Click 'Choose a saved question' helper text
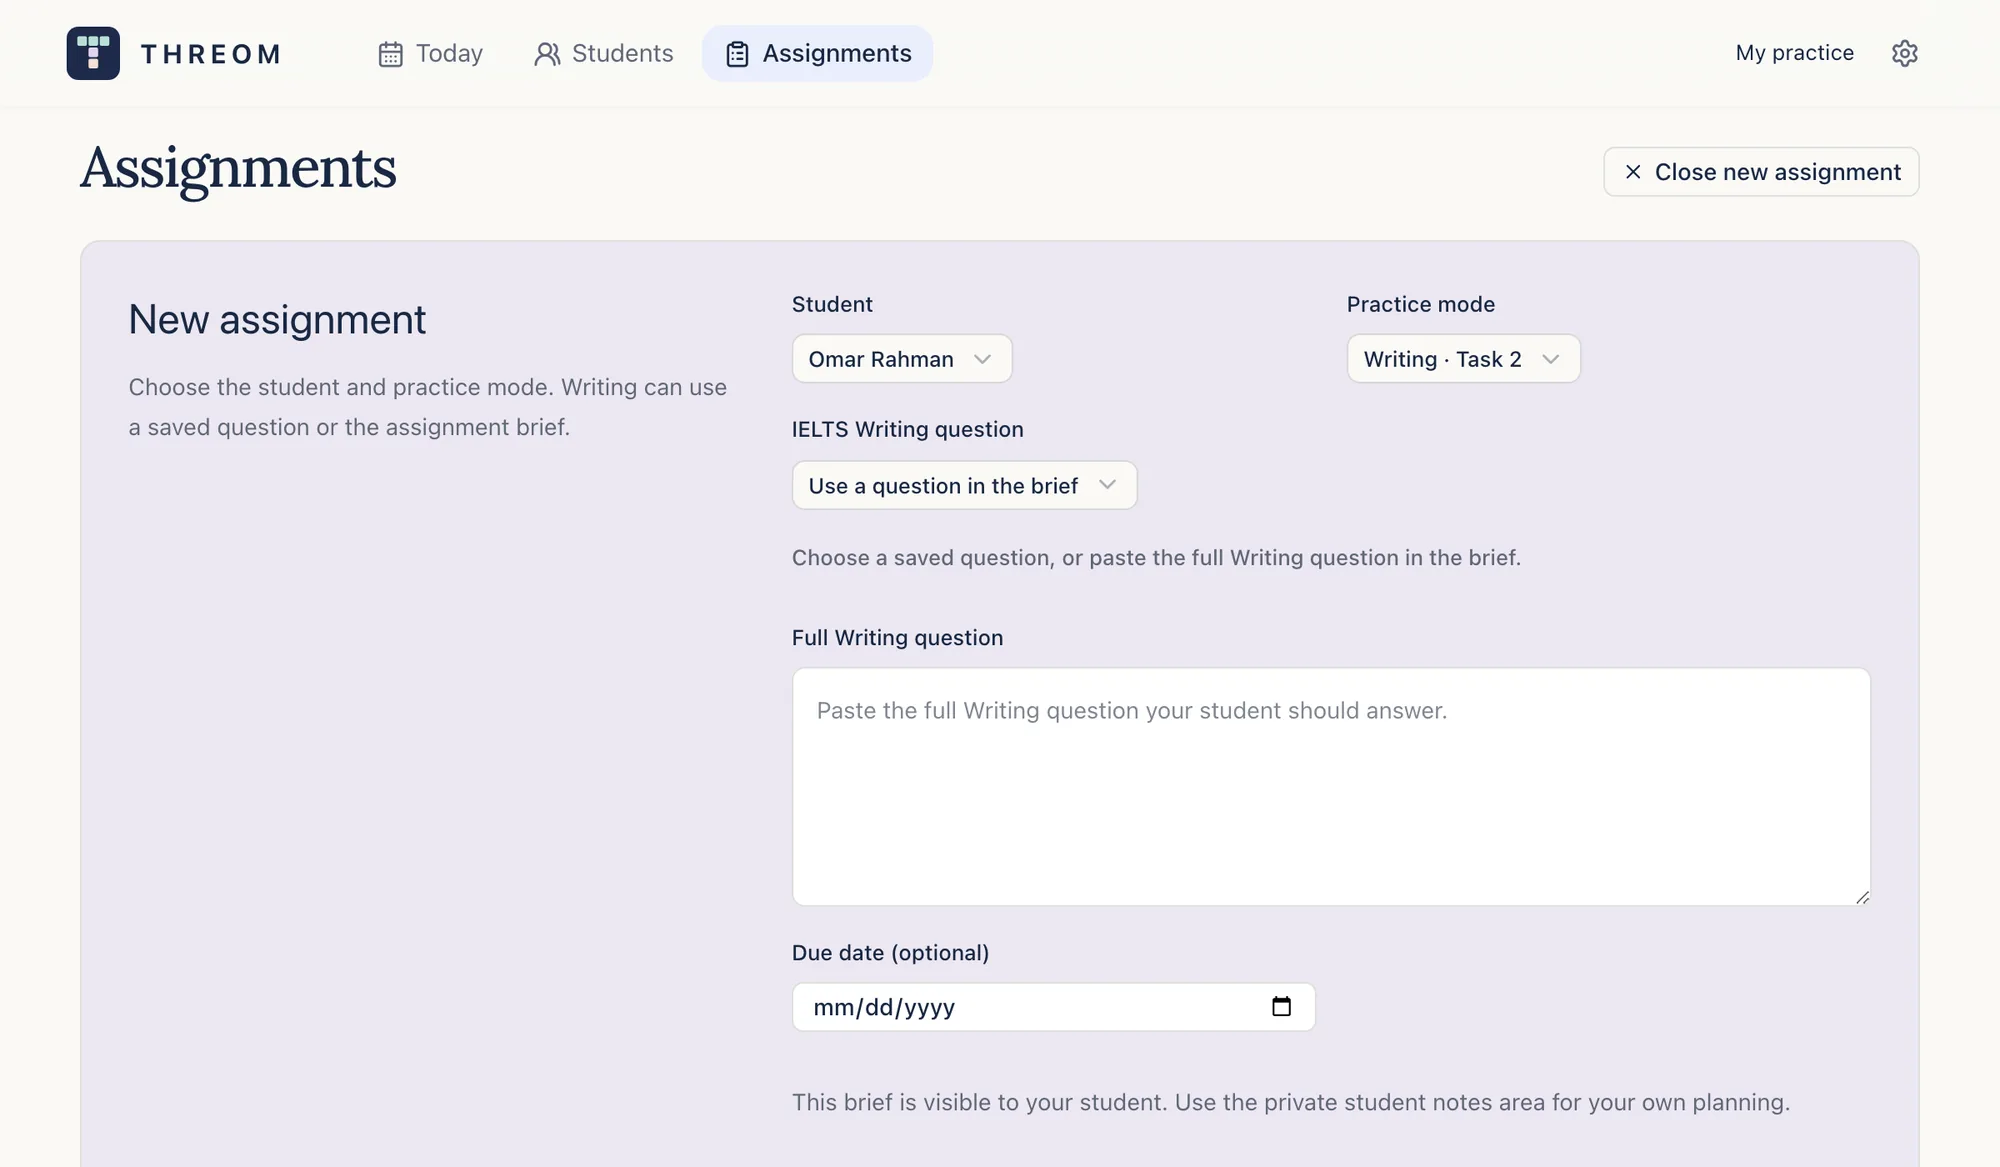 coord(1156,558)
